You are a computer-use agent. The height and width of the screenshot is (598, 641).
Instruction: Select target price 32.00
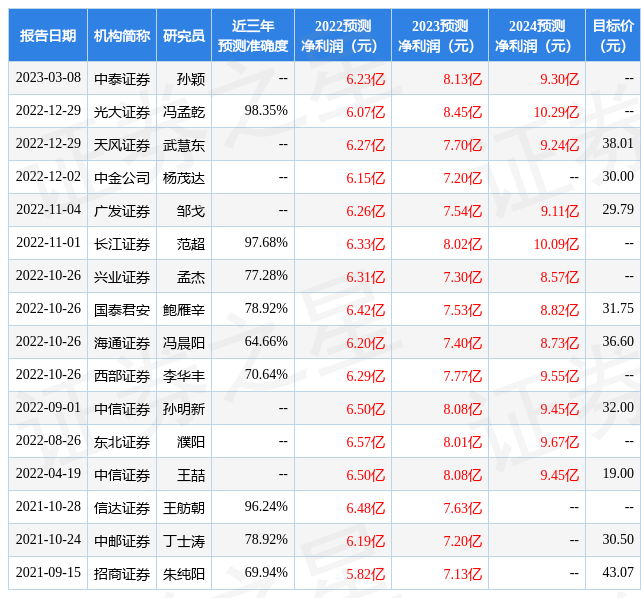pyautogui.click(x=618, y=408)
